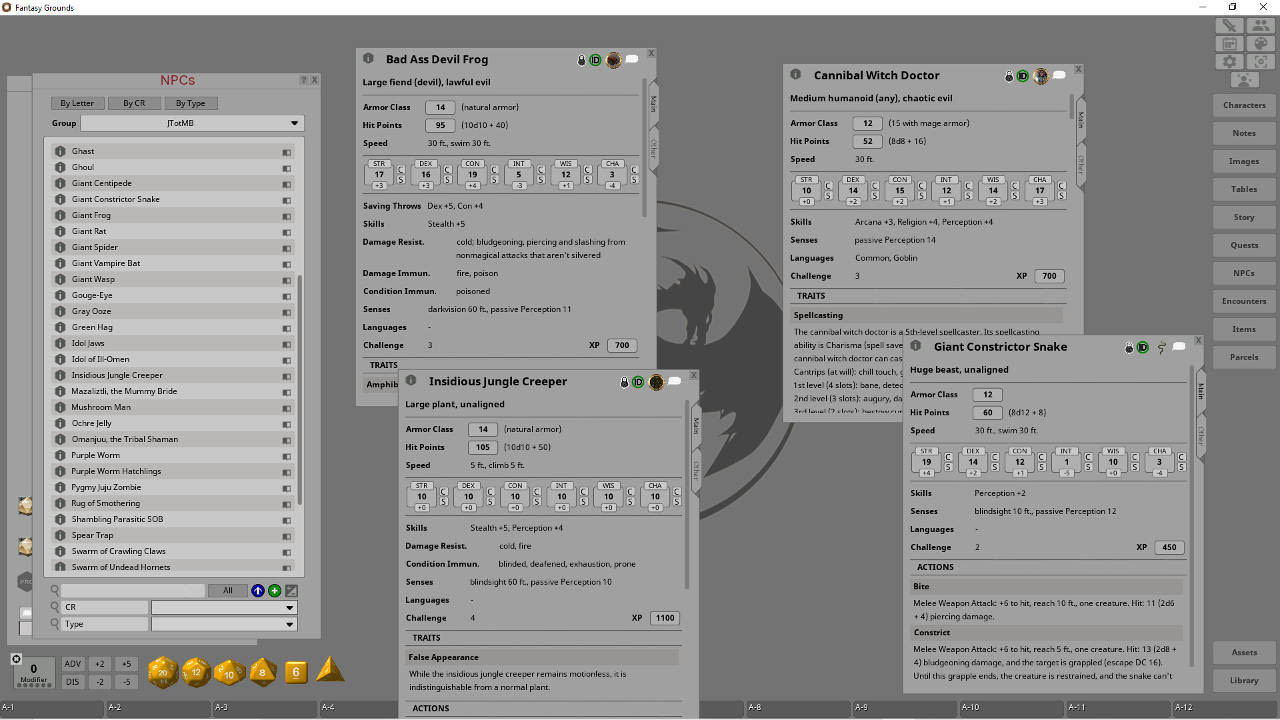Open the Group dropdown showing JTotMB
The image size is (1280, 720).
coord(192,123)
